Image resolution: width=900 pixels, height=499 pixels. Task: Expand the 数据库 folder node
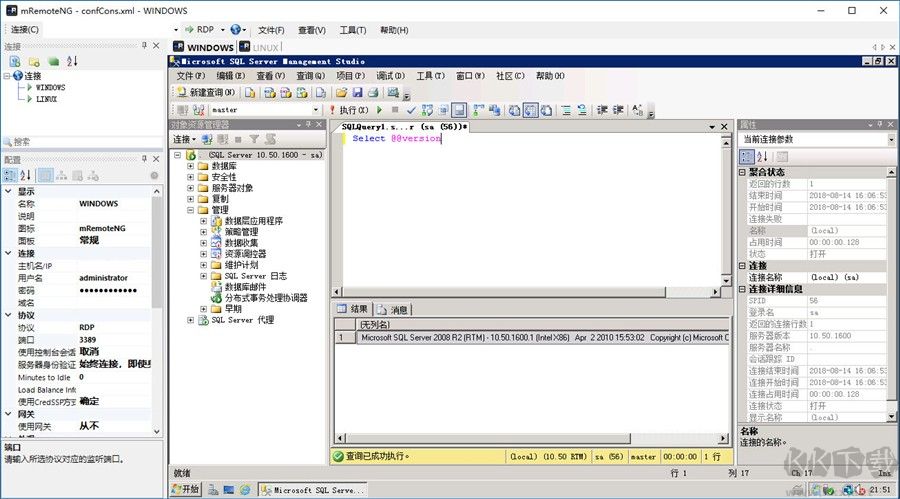pos(190,166)
